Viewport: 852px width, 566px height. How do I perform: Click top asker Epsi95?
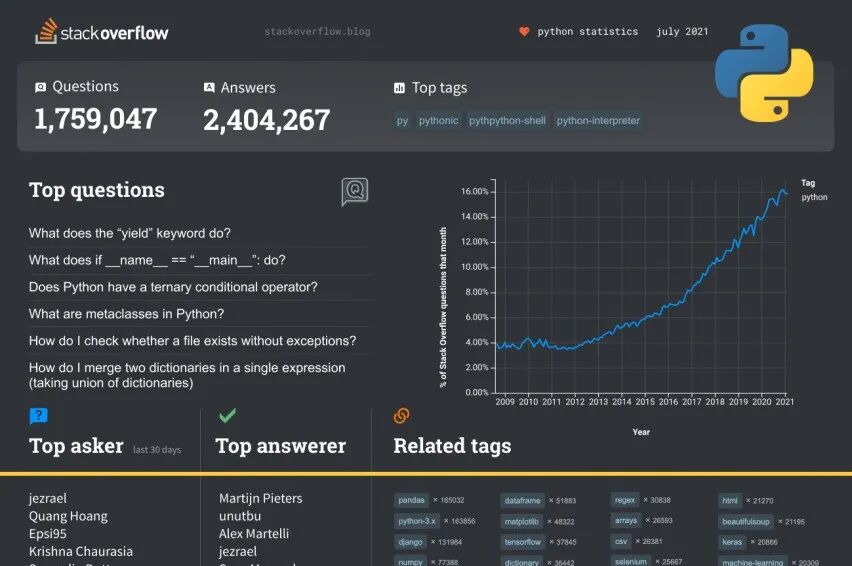click(x=48, y=534)
